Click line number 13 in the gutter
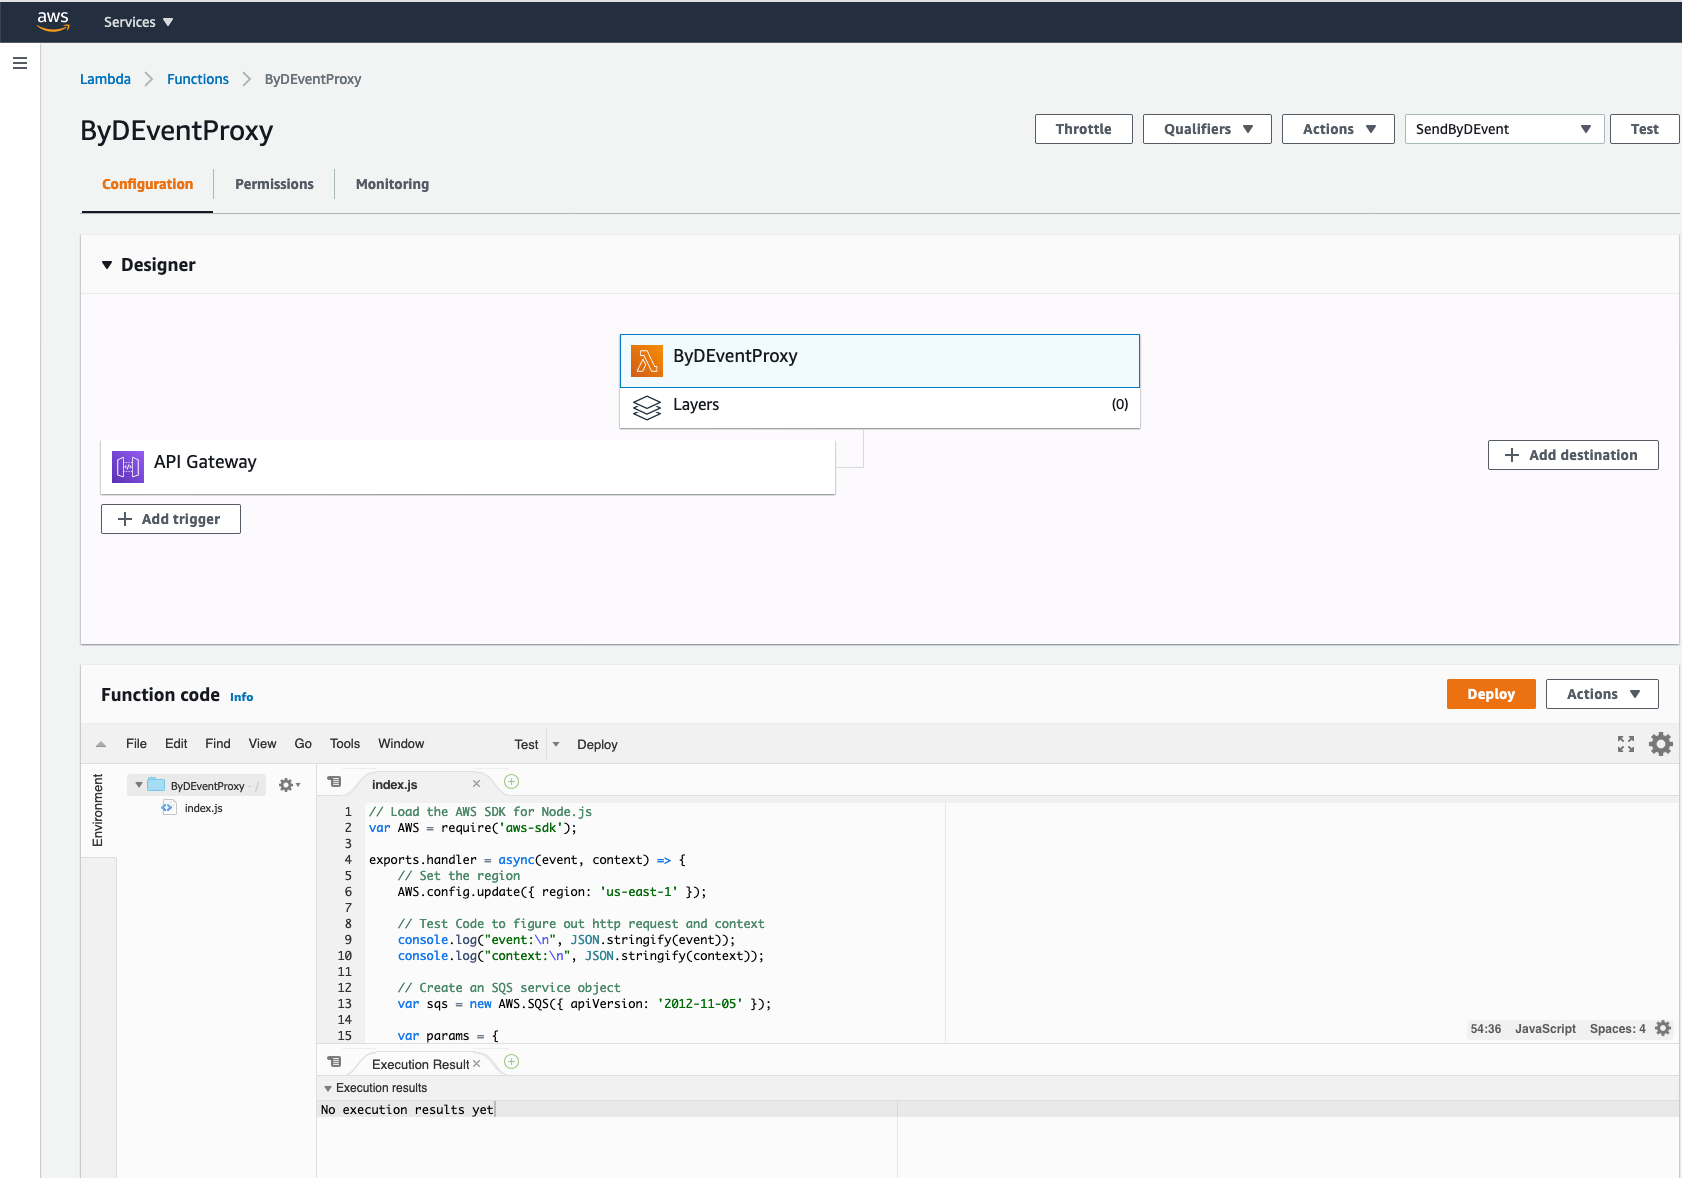The width and height of the screenshot is (1682, 1178). pyautogui.click(x=344, y=1004)
